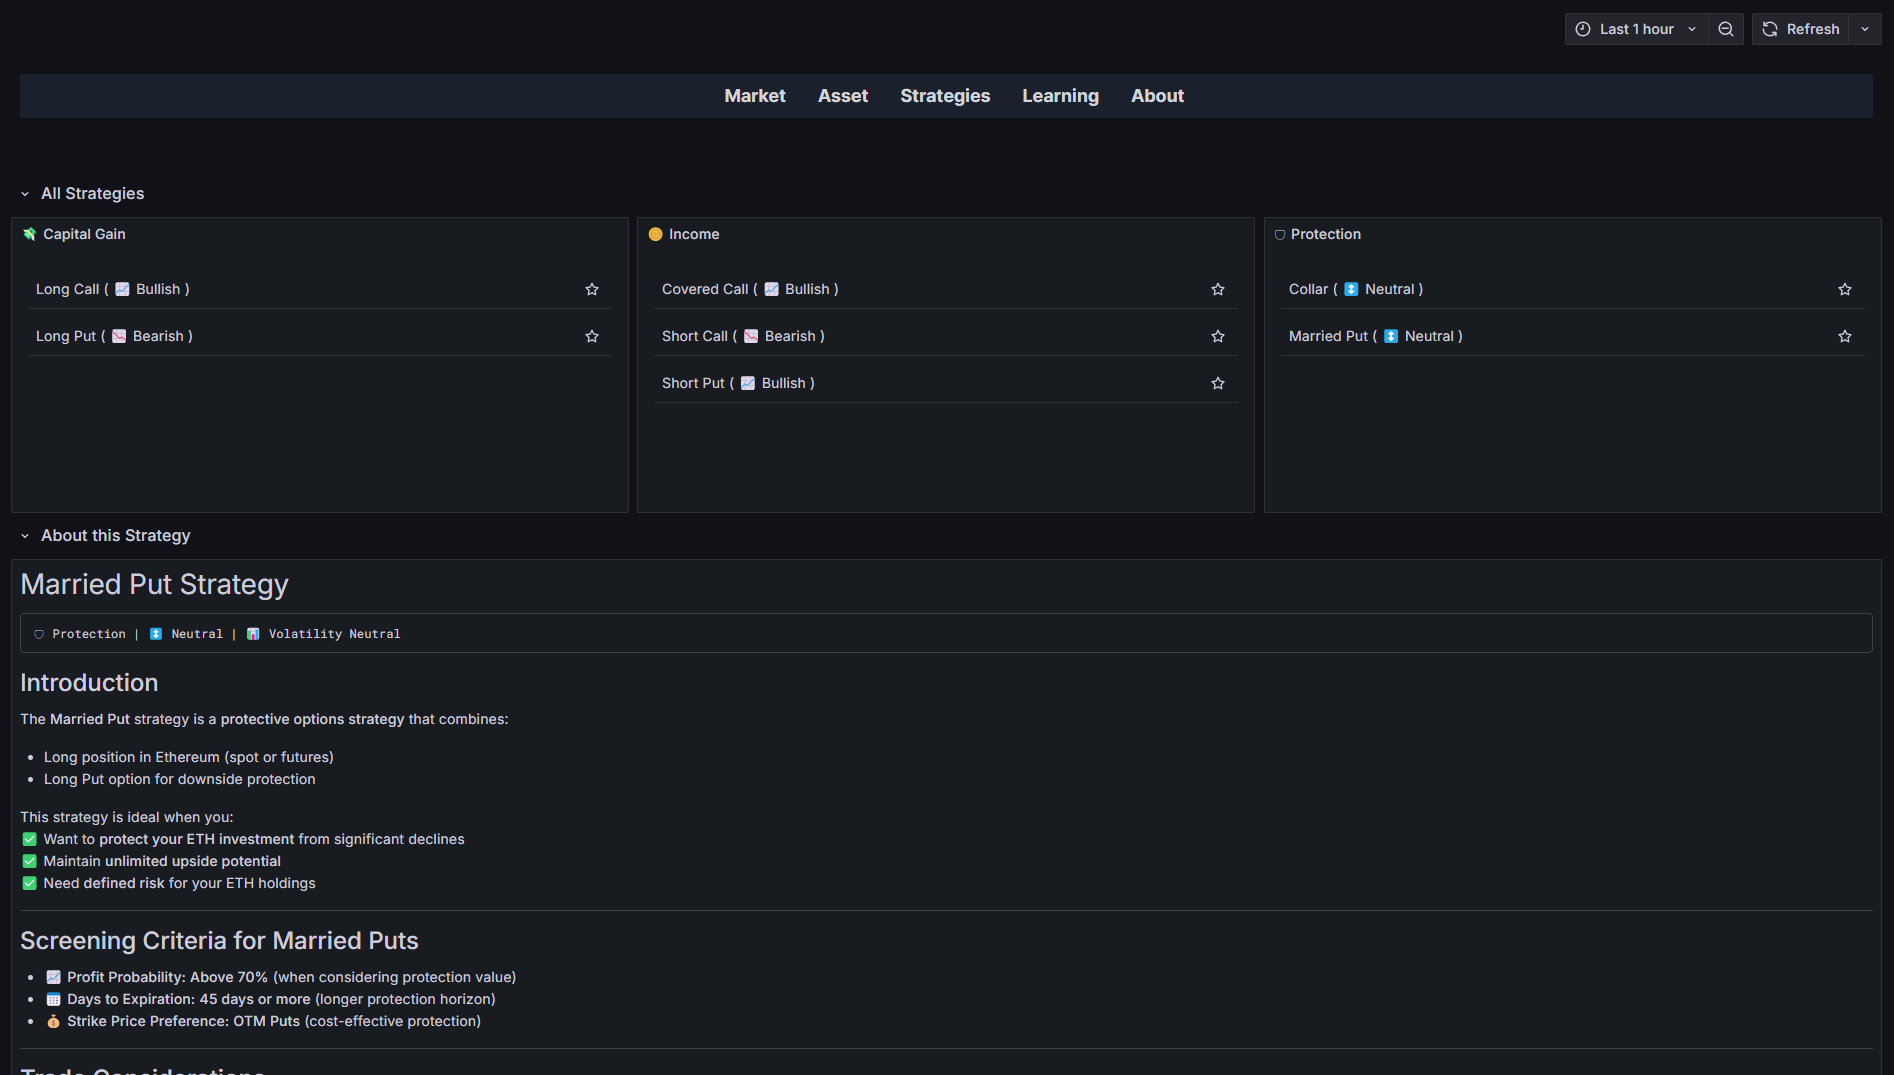This screenshot has height=1075, width=1894.
Task: Star the Long Call strategy
Action: click(592, 289)
